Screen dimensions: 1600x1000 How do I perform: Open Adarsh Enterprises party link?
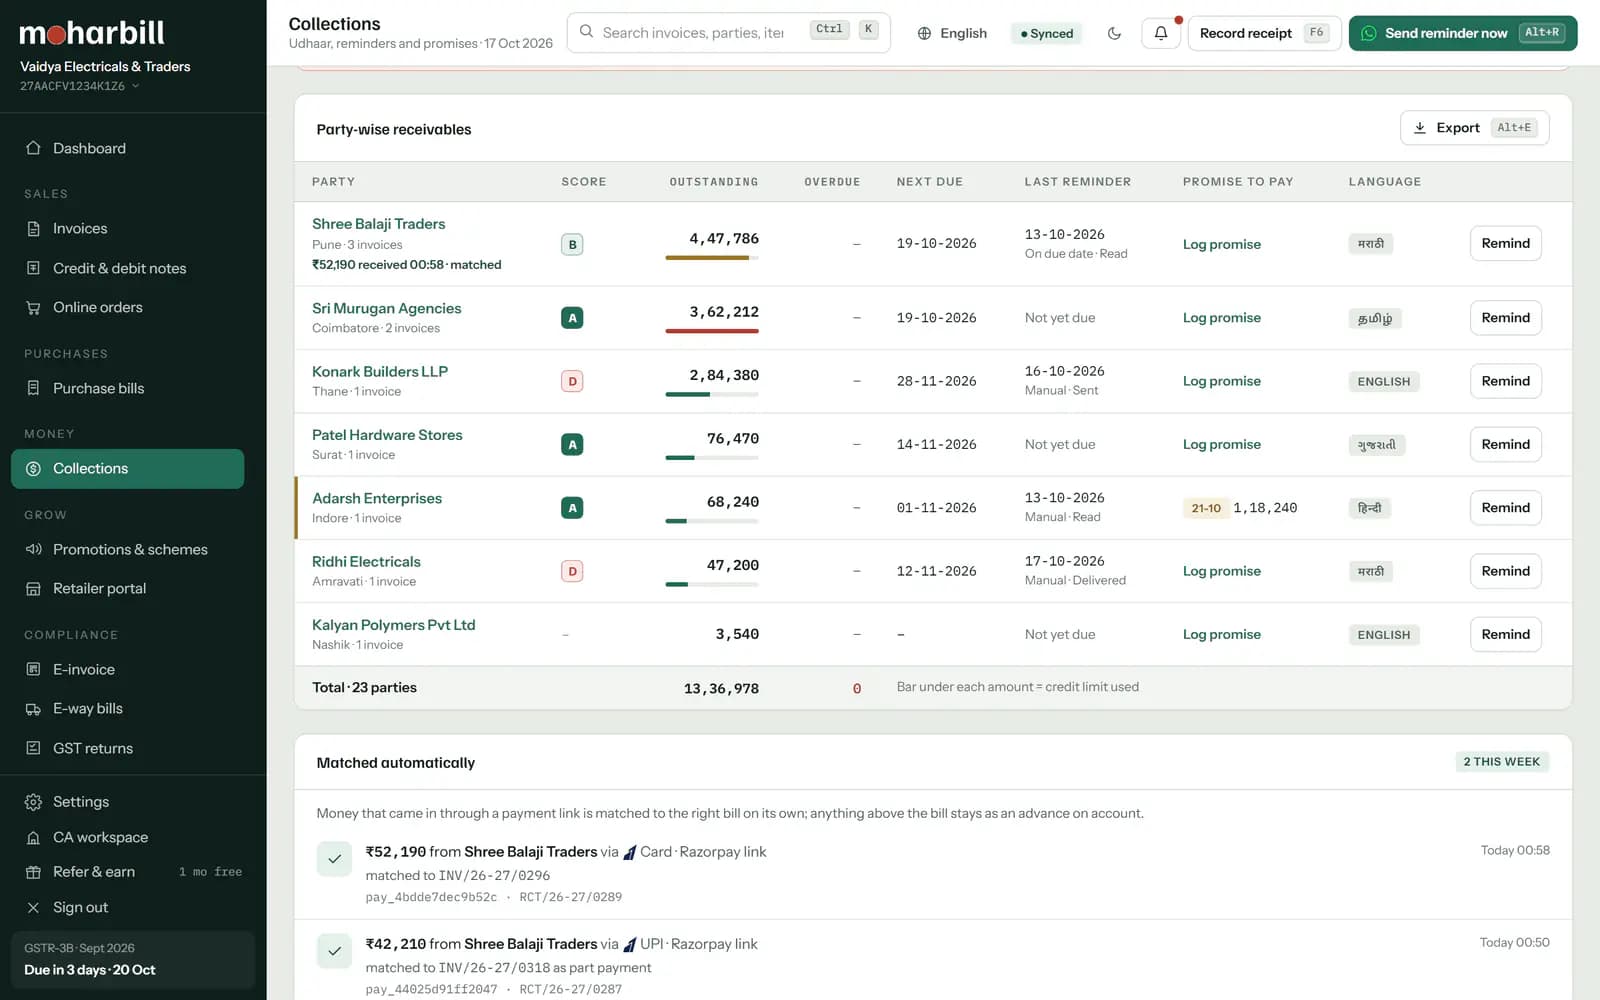tap(377, 498)
